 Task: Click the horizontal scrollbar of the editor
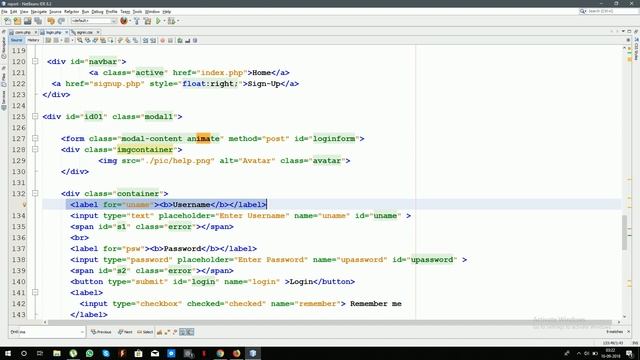pos(331,322)
